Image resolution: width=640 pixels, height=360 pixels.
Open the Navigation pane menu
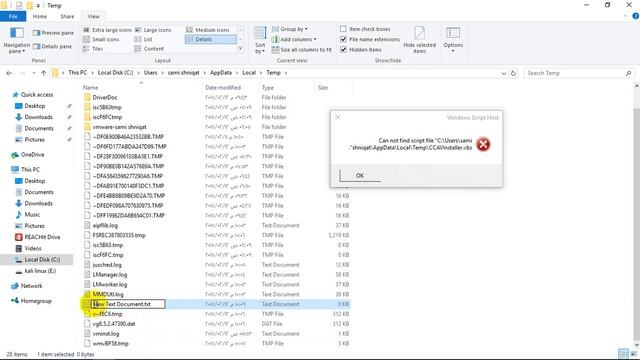(x=16, y=40)
